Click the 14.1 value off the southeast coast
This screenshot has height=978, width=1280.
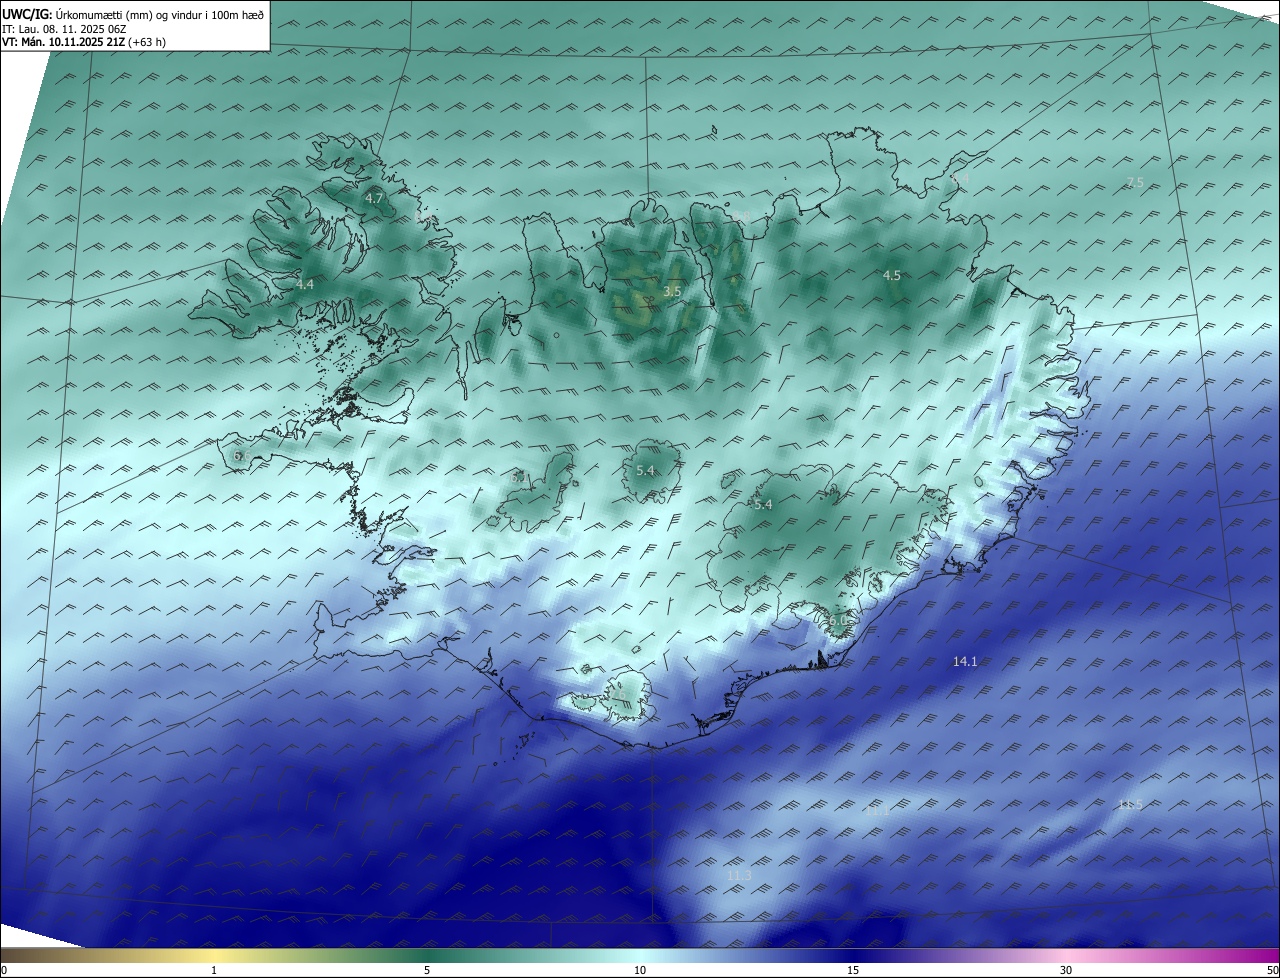click(x=965, y=662)
